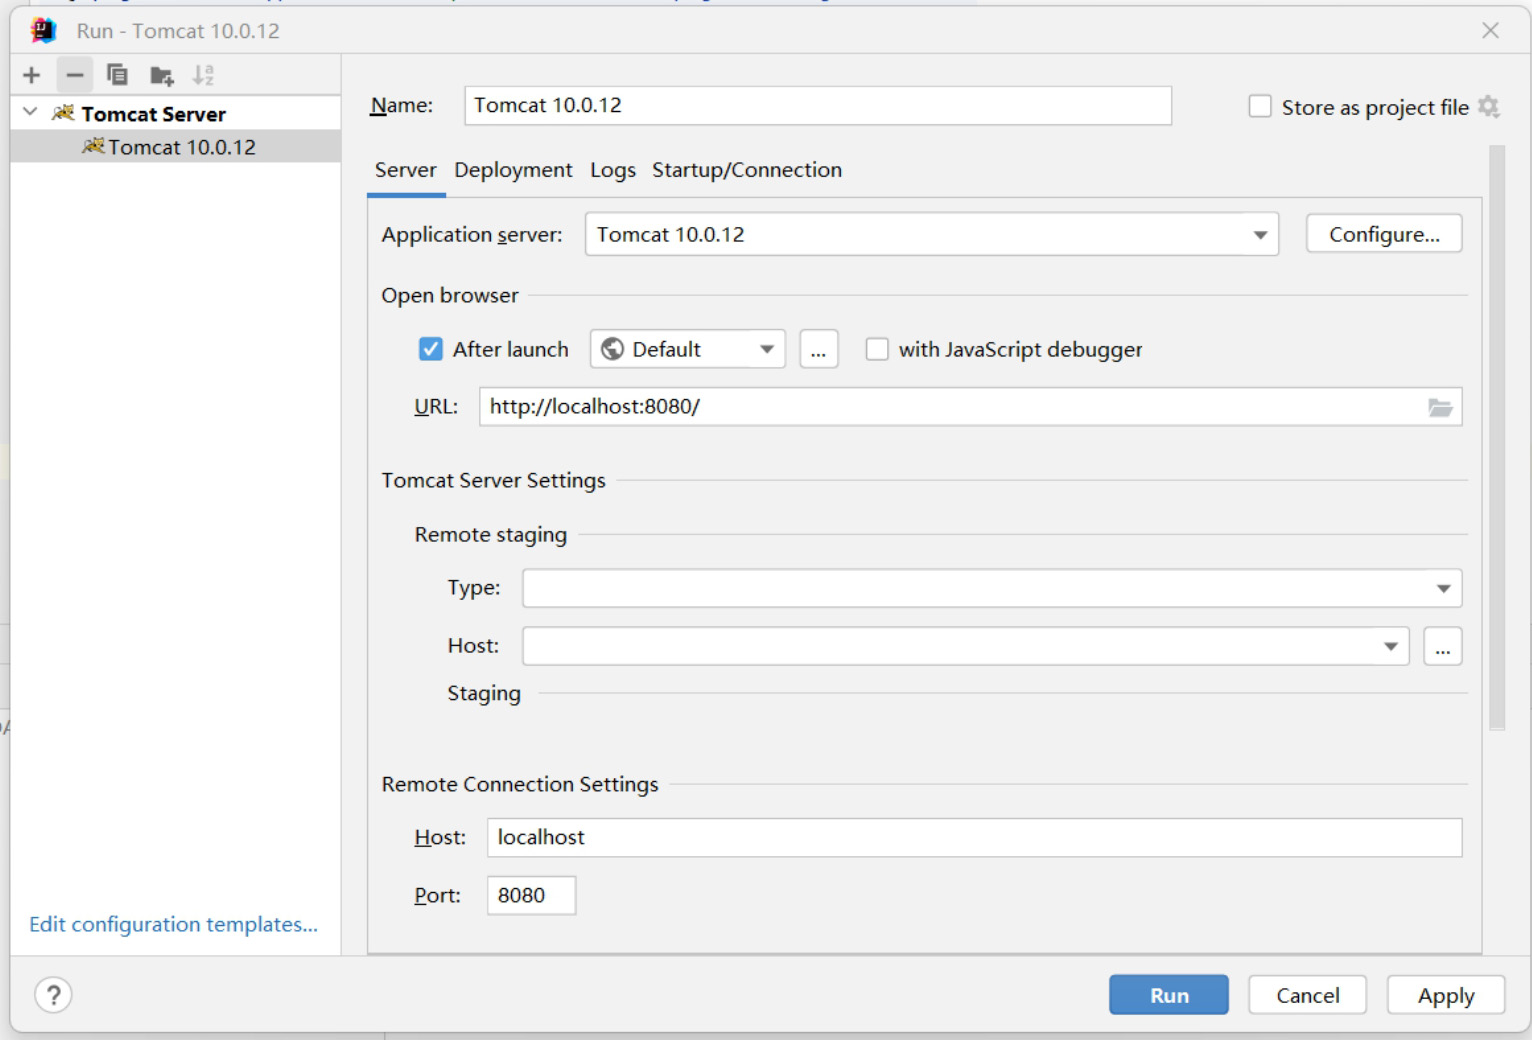Click the Copy Configuration icon
This screenshot has height=1040, width=1532.
(x=117, y=75)
